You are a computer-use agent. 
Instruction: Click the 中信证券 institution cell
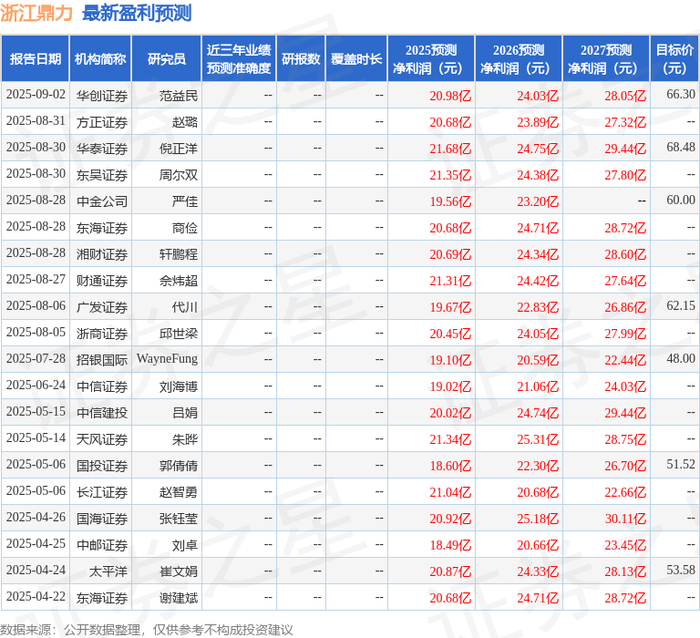pos(102,387)
